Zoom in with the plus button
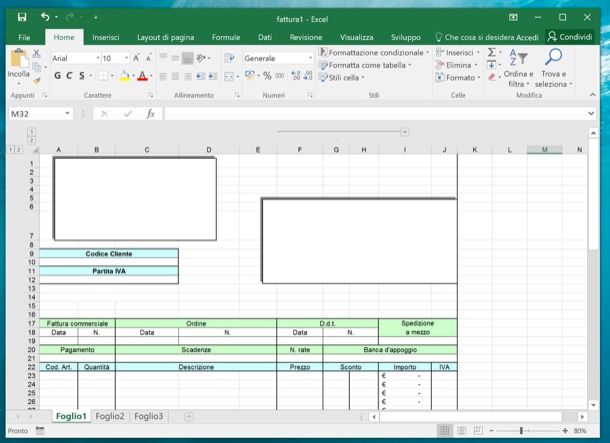Screen dimensions: 610x443 pos(565,431)
